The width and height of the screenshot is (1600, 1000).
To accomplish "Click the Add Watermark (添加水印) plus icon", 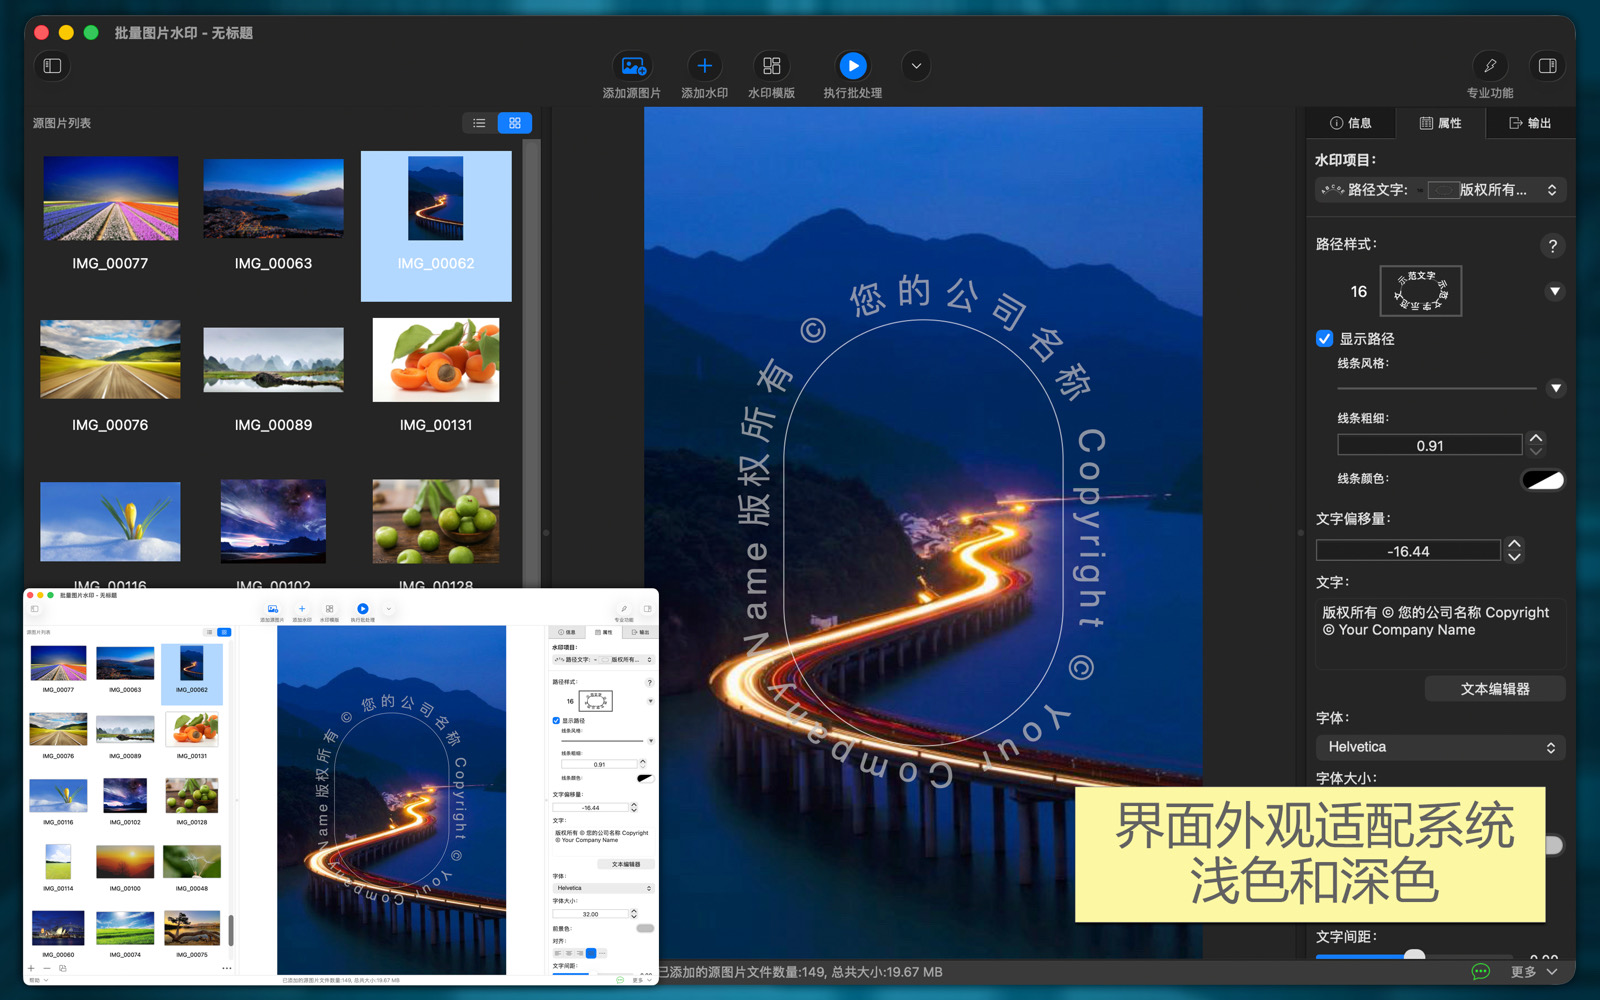I will 704,67.
